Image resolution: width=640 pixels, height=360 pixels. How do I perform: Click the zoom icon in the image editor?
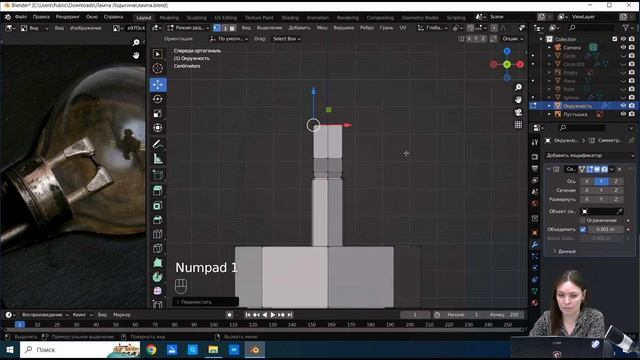click(136, 42)
